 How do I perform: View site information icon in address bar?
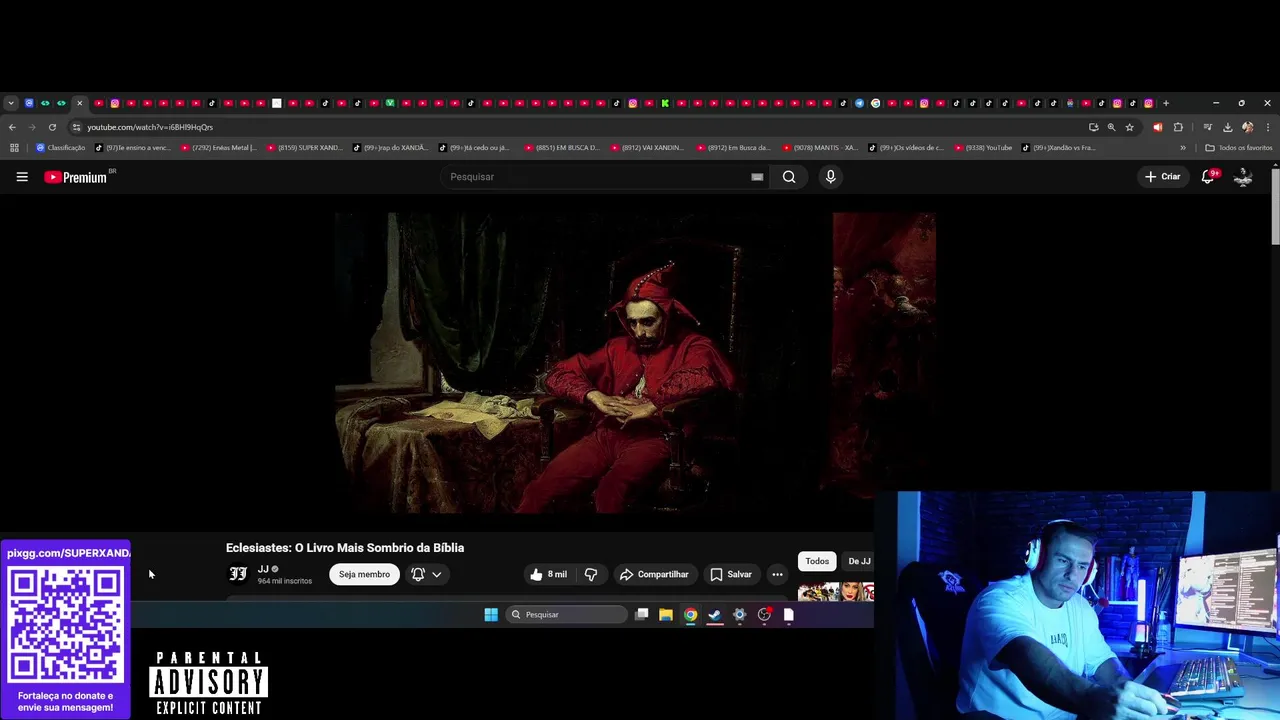tap(76, 127)
